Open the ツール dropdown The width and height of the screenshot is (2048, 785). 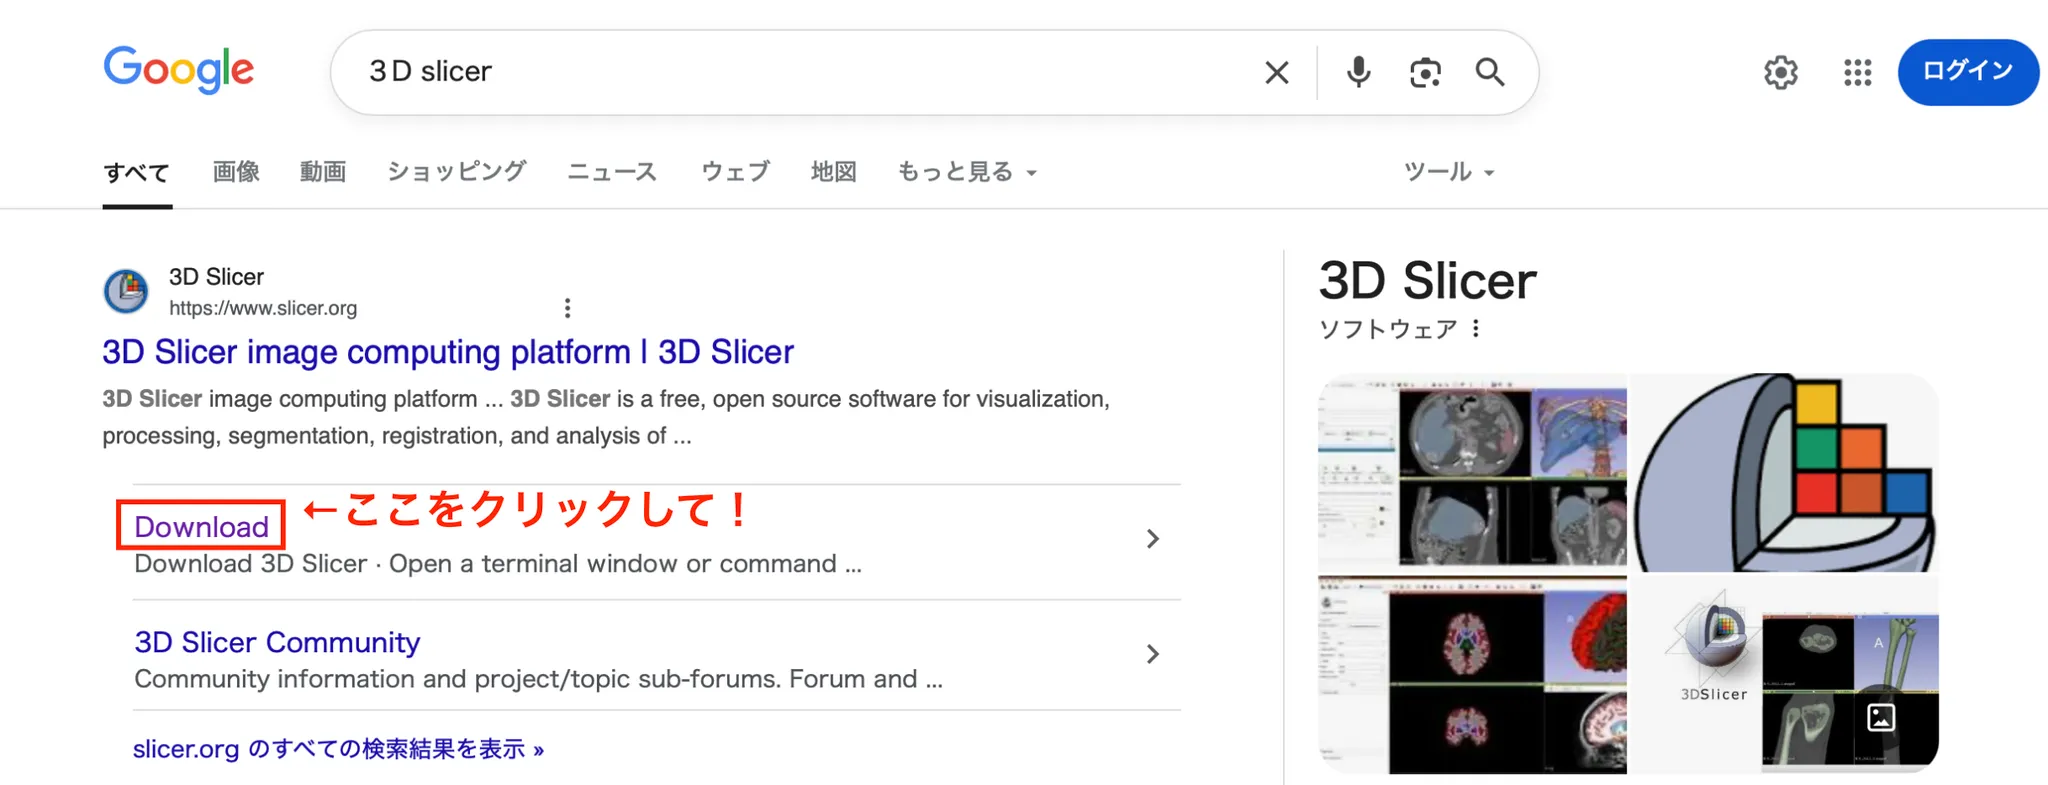pos(1449,172)
